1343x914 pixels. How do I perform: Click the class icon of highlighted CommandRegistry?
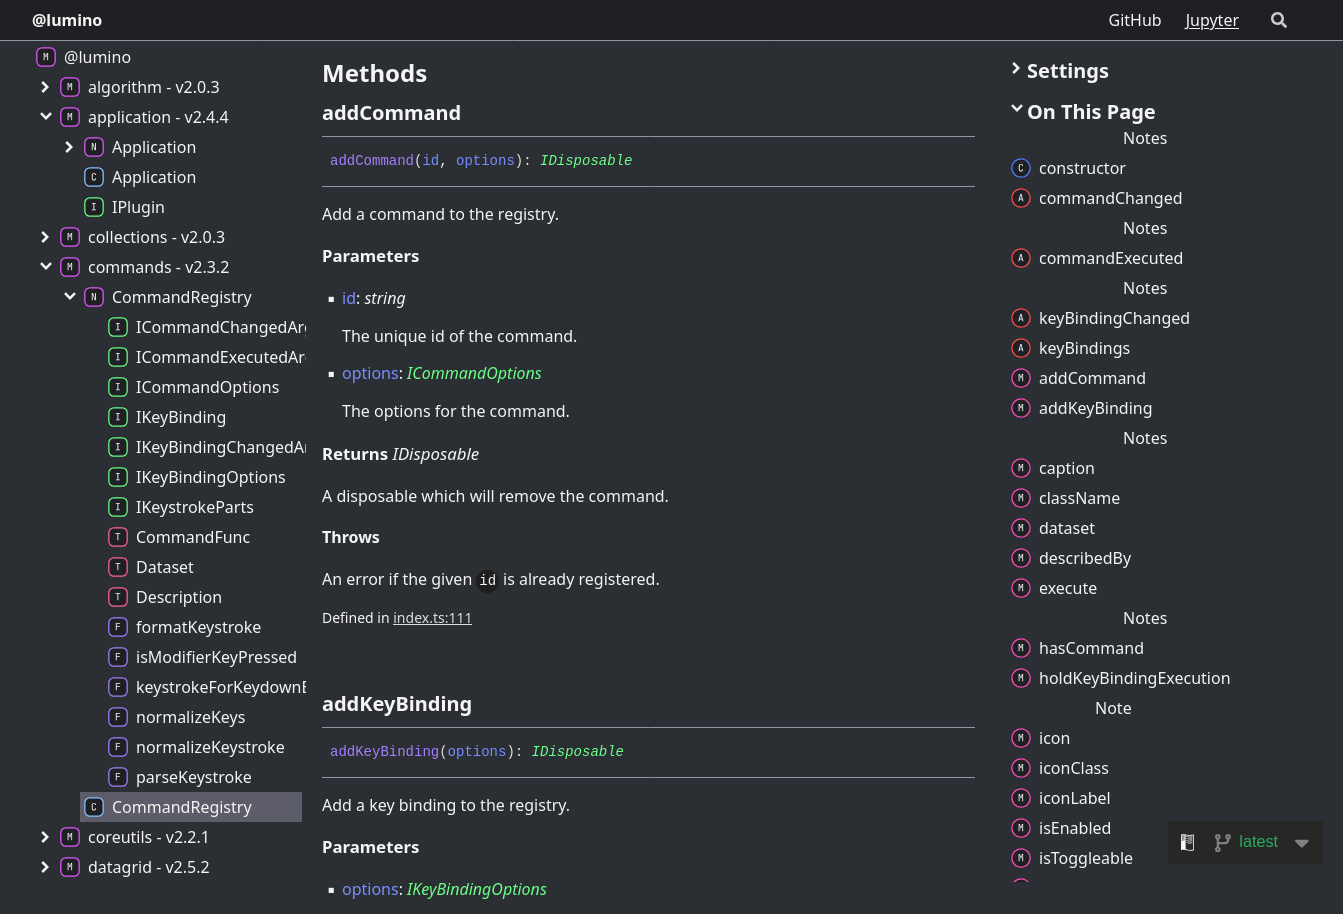point(94,807)
